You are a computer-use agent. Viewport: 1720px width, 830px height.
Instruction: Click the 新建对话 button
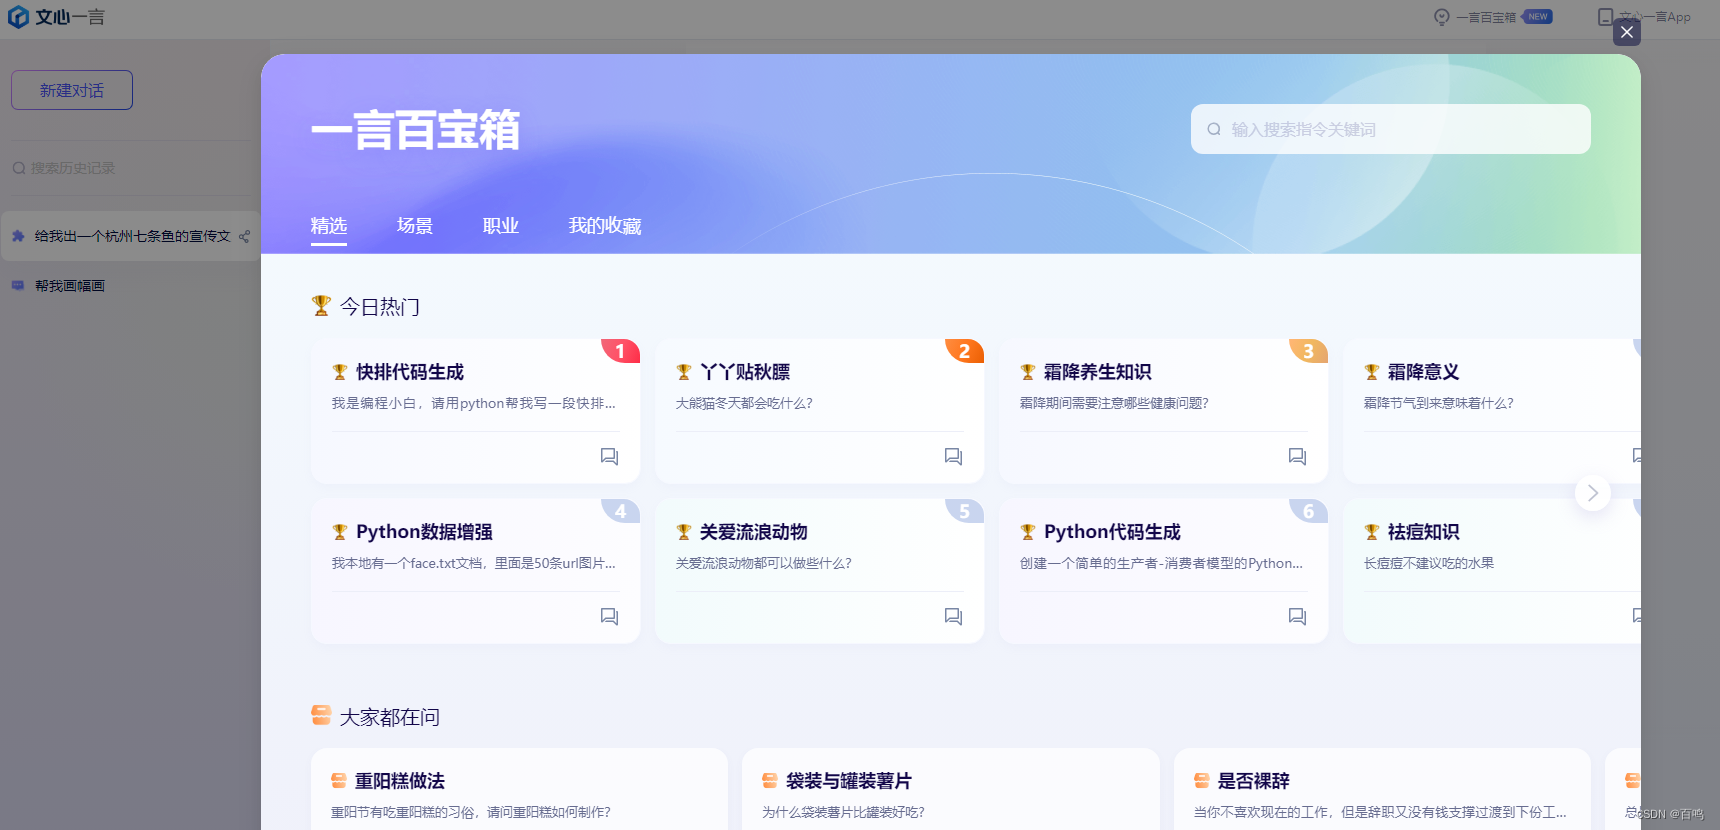72,90
